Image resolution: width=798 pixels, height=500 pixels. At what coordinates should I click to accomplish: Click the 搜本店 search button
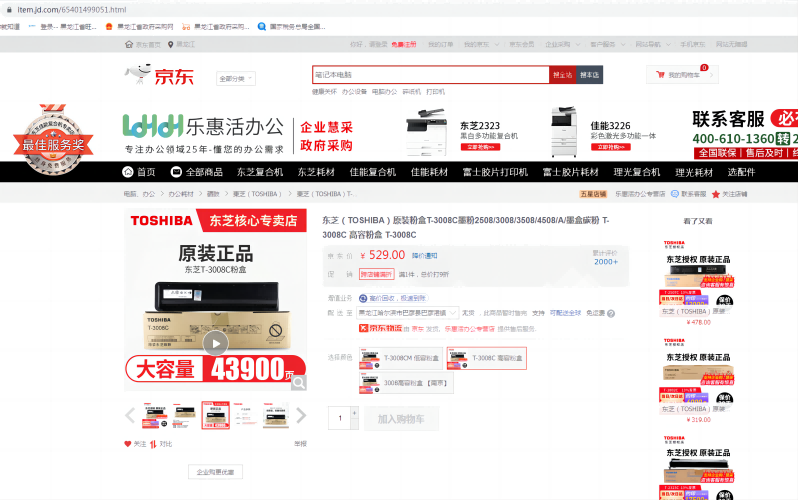coord(589,75)
